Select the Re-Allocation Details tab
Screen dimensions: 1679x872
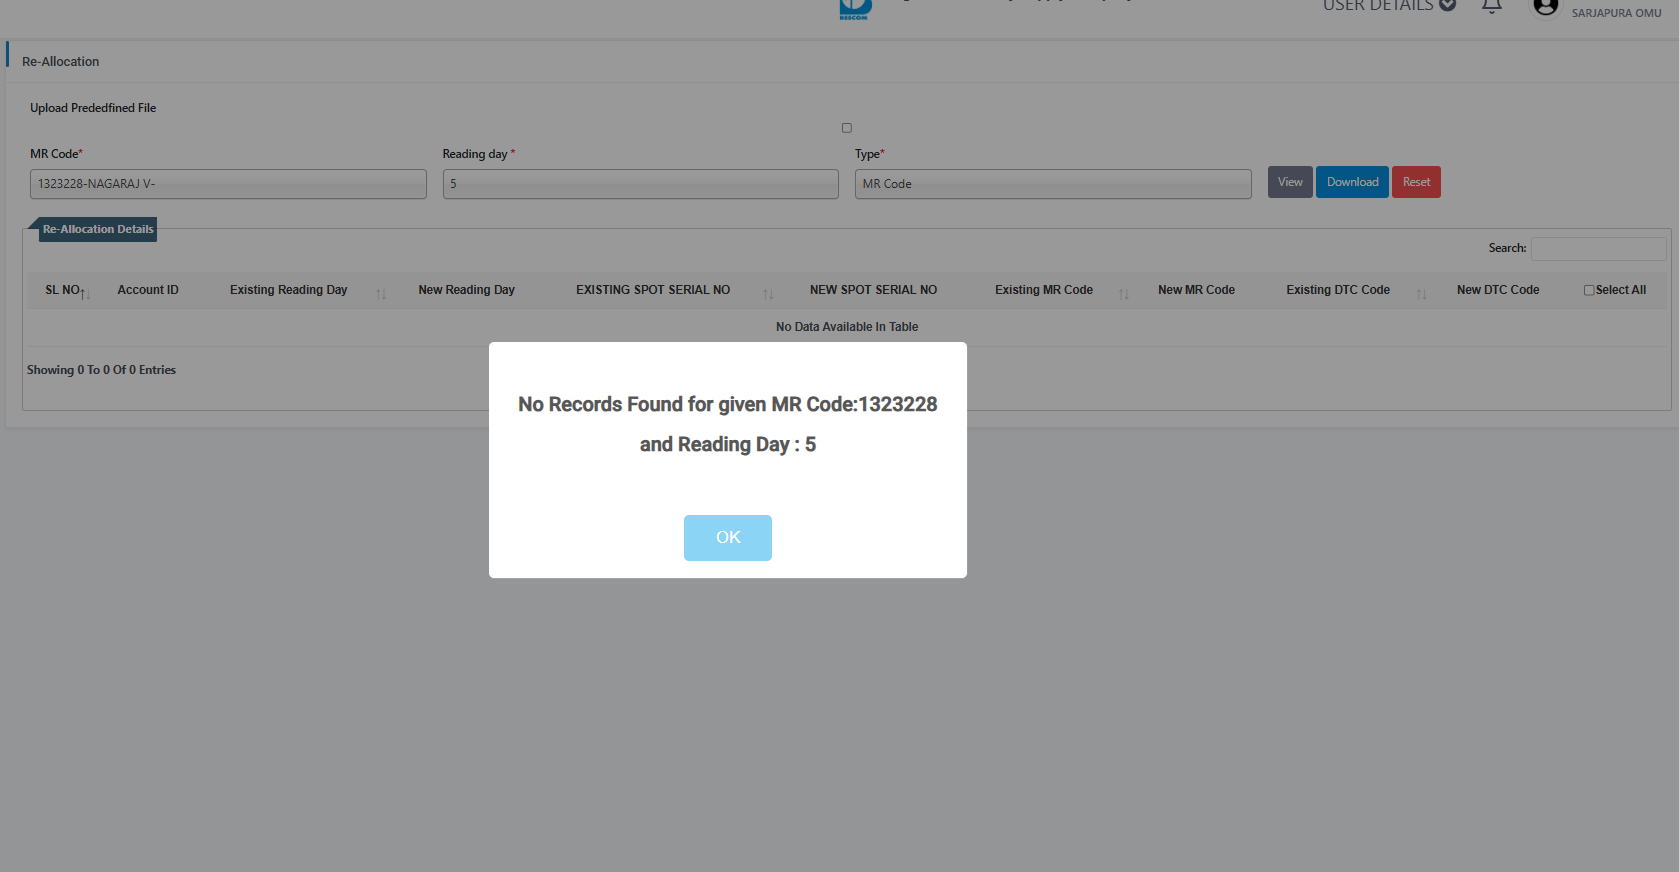coord(98,230)
